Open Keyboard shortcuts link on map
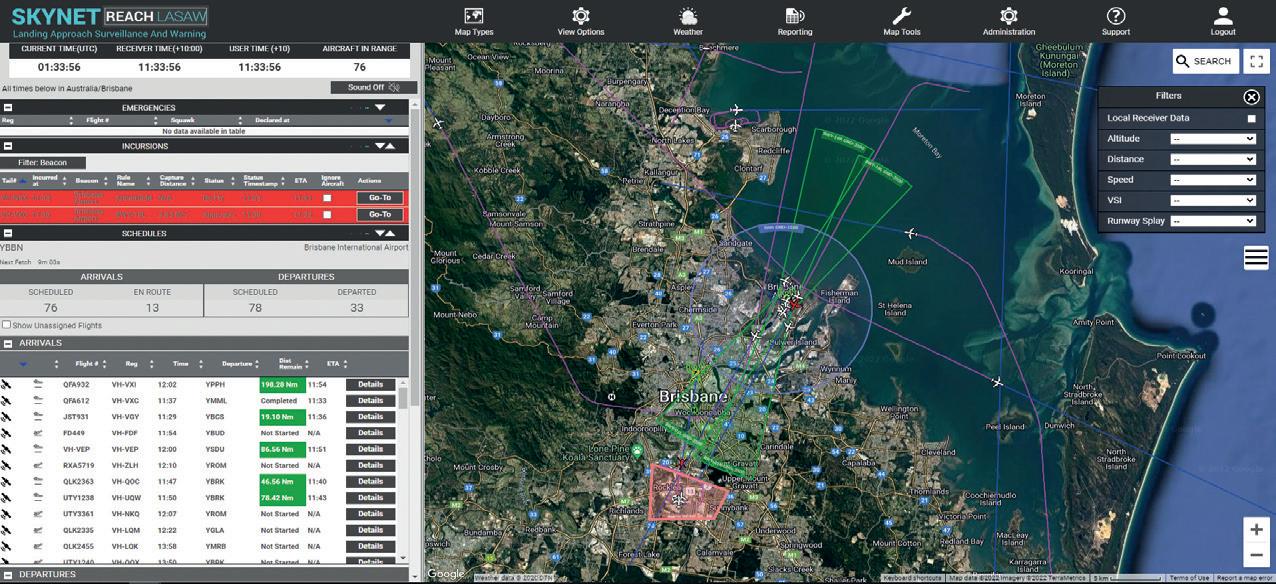The image size is (1276, 584). [x=912, y=578]
